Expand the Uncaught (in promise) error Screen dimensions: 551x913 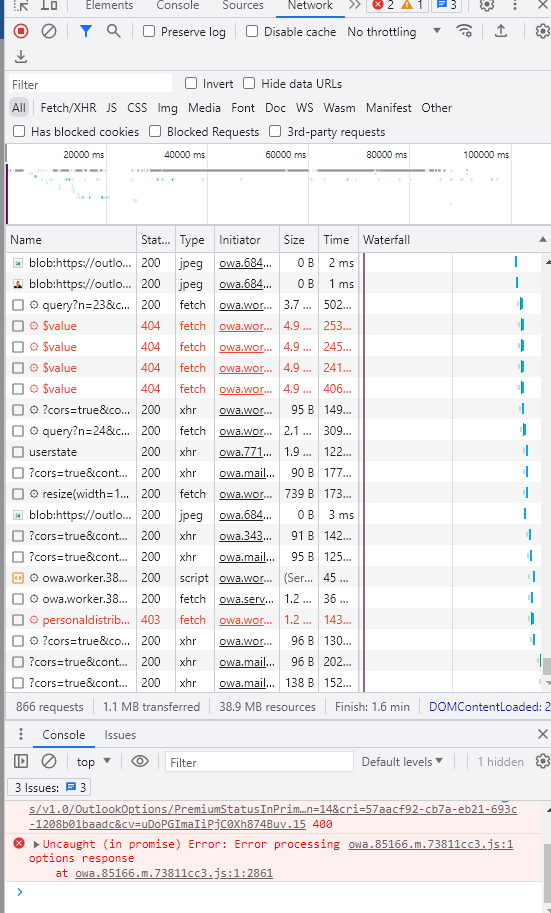pos(36,844)
